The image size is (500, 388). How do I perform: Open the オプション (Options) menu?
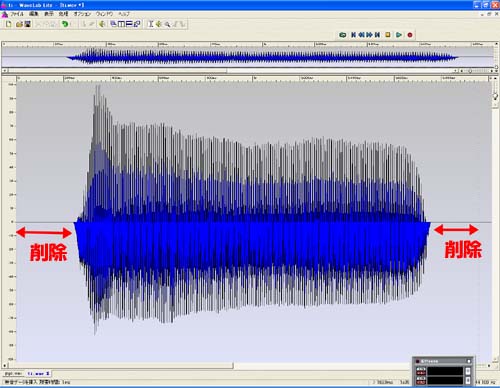(x=82, y=14)
